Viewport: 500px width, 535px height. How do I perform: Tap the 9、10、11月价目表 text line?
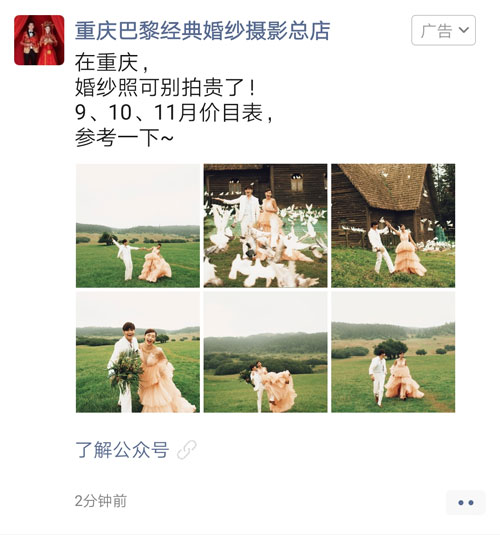174,113
